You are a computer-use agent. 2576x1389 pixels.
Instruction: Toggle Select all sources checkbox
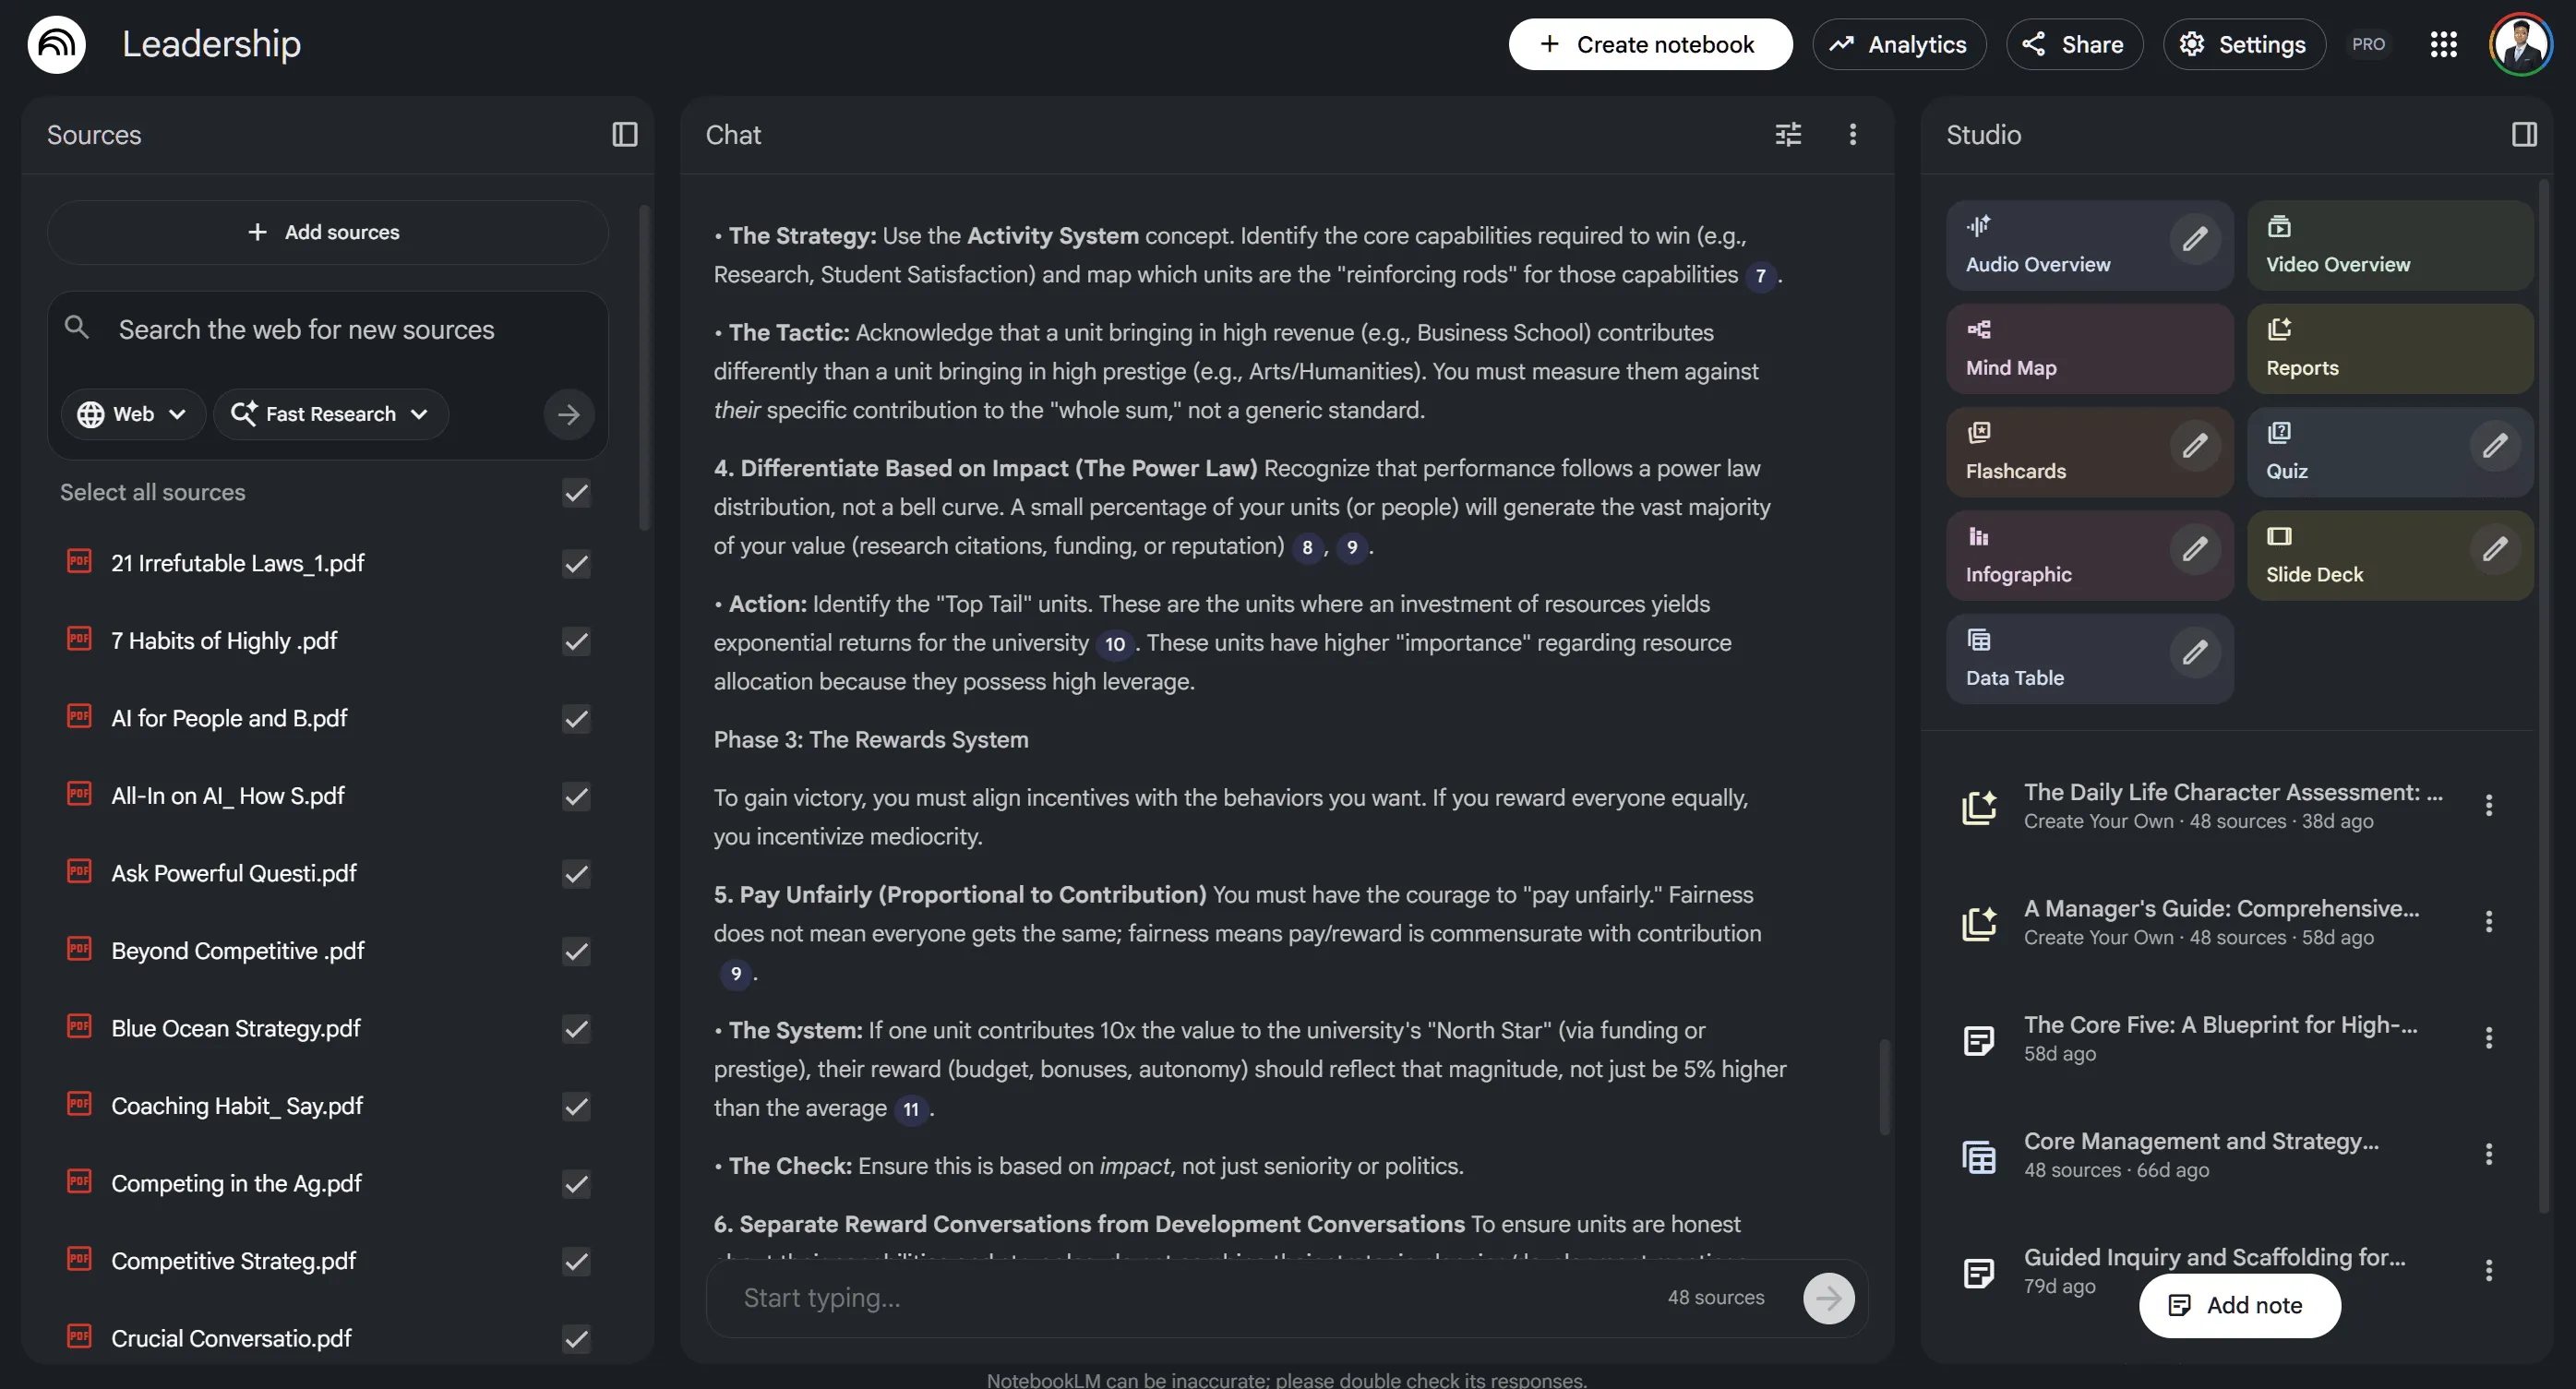click(576, 492)
